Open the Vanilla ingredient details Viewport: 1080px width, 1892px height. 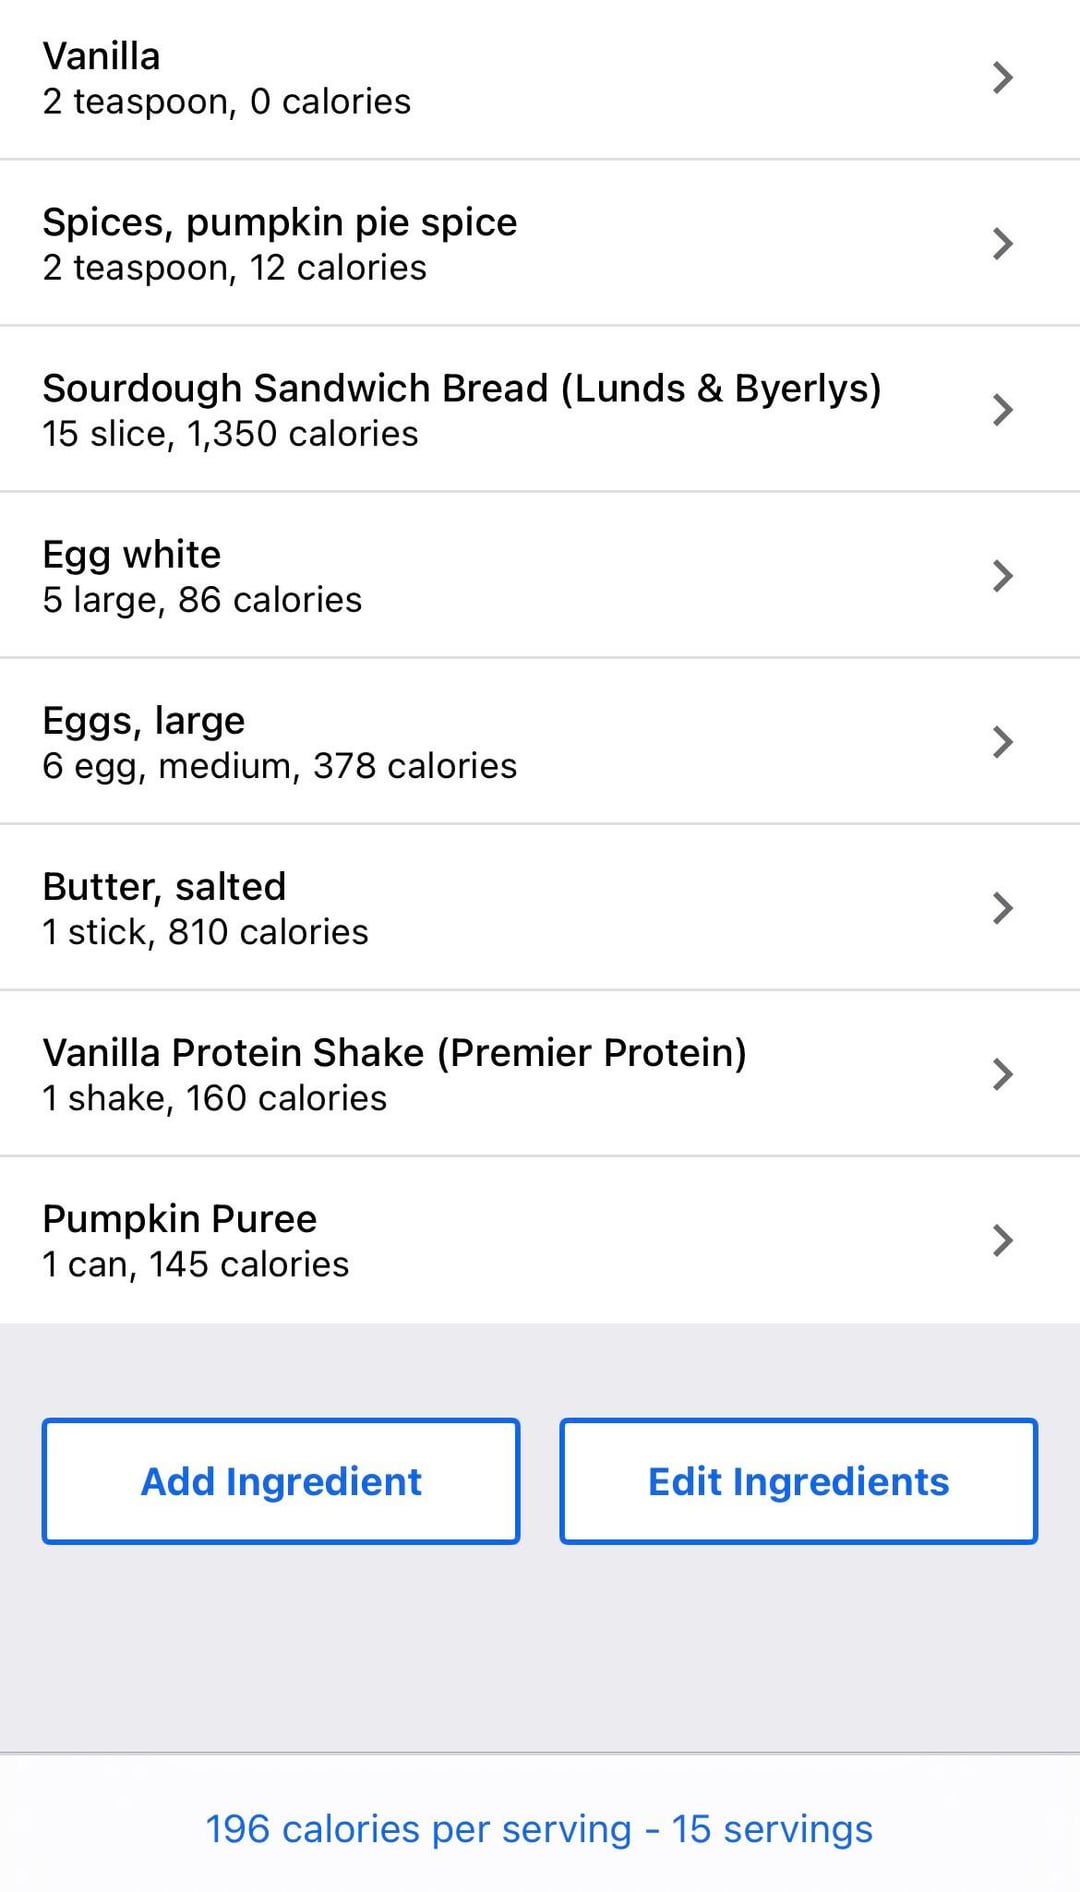pos(102,57)
